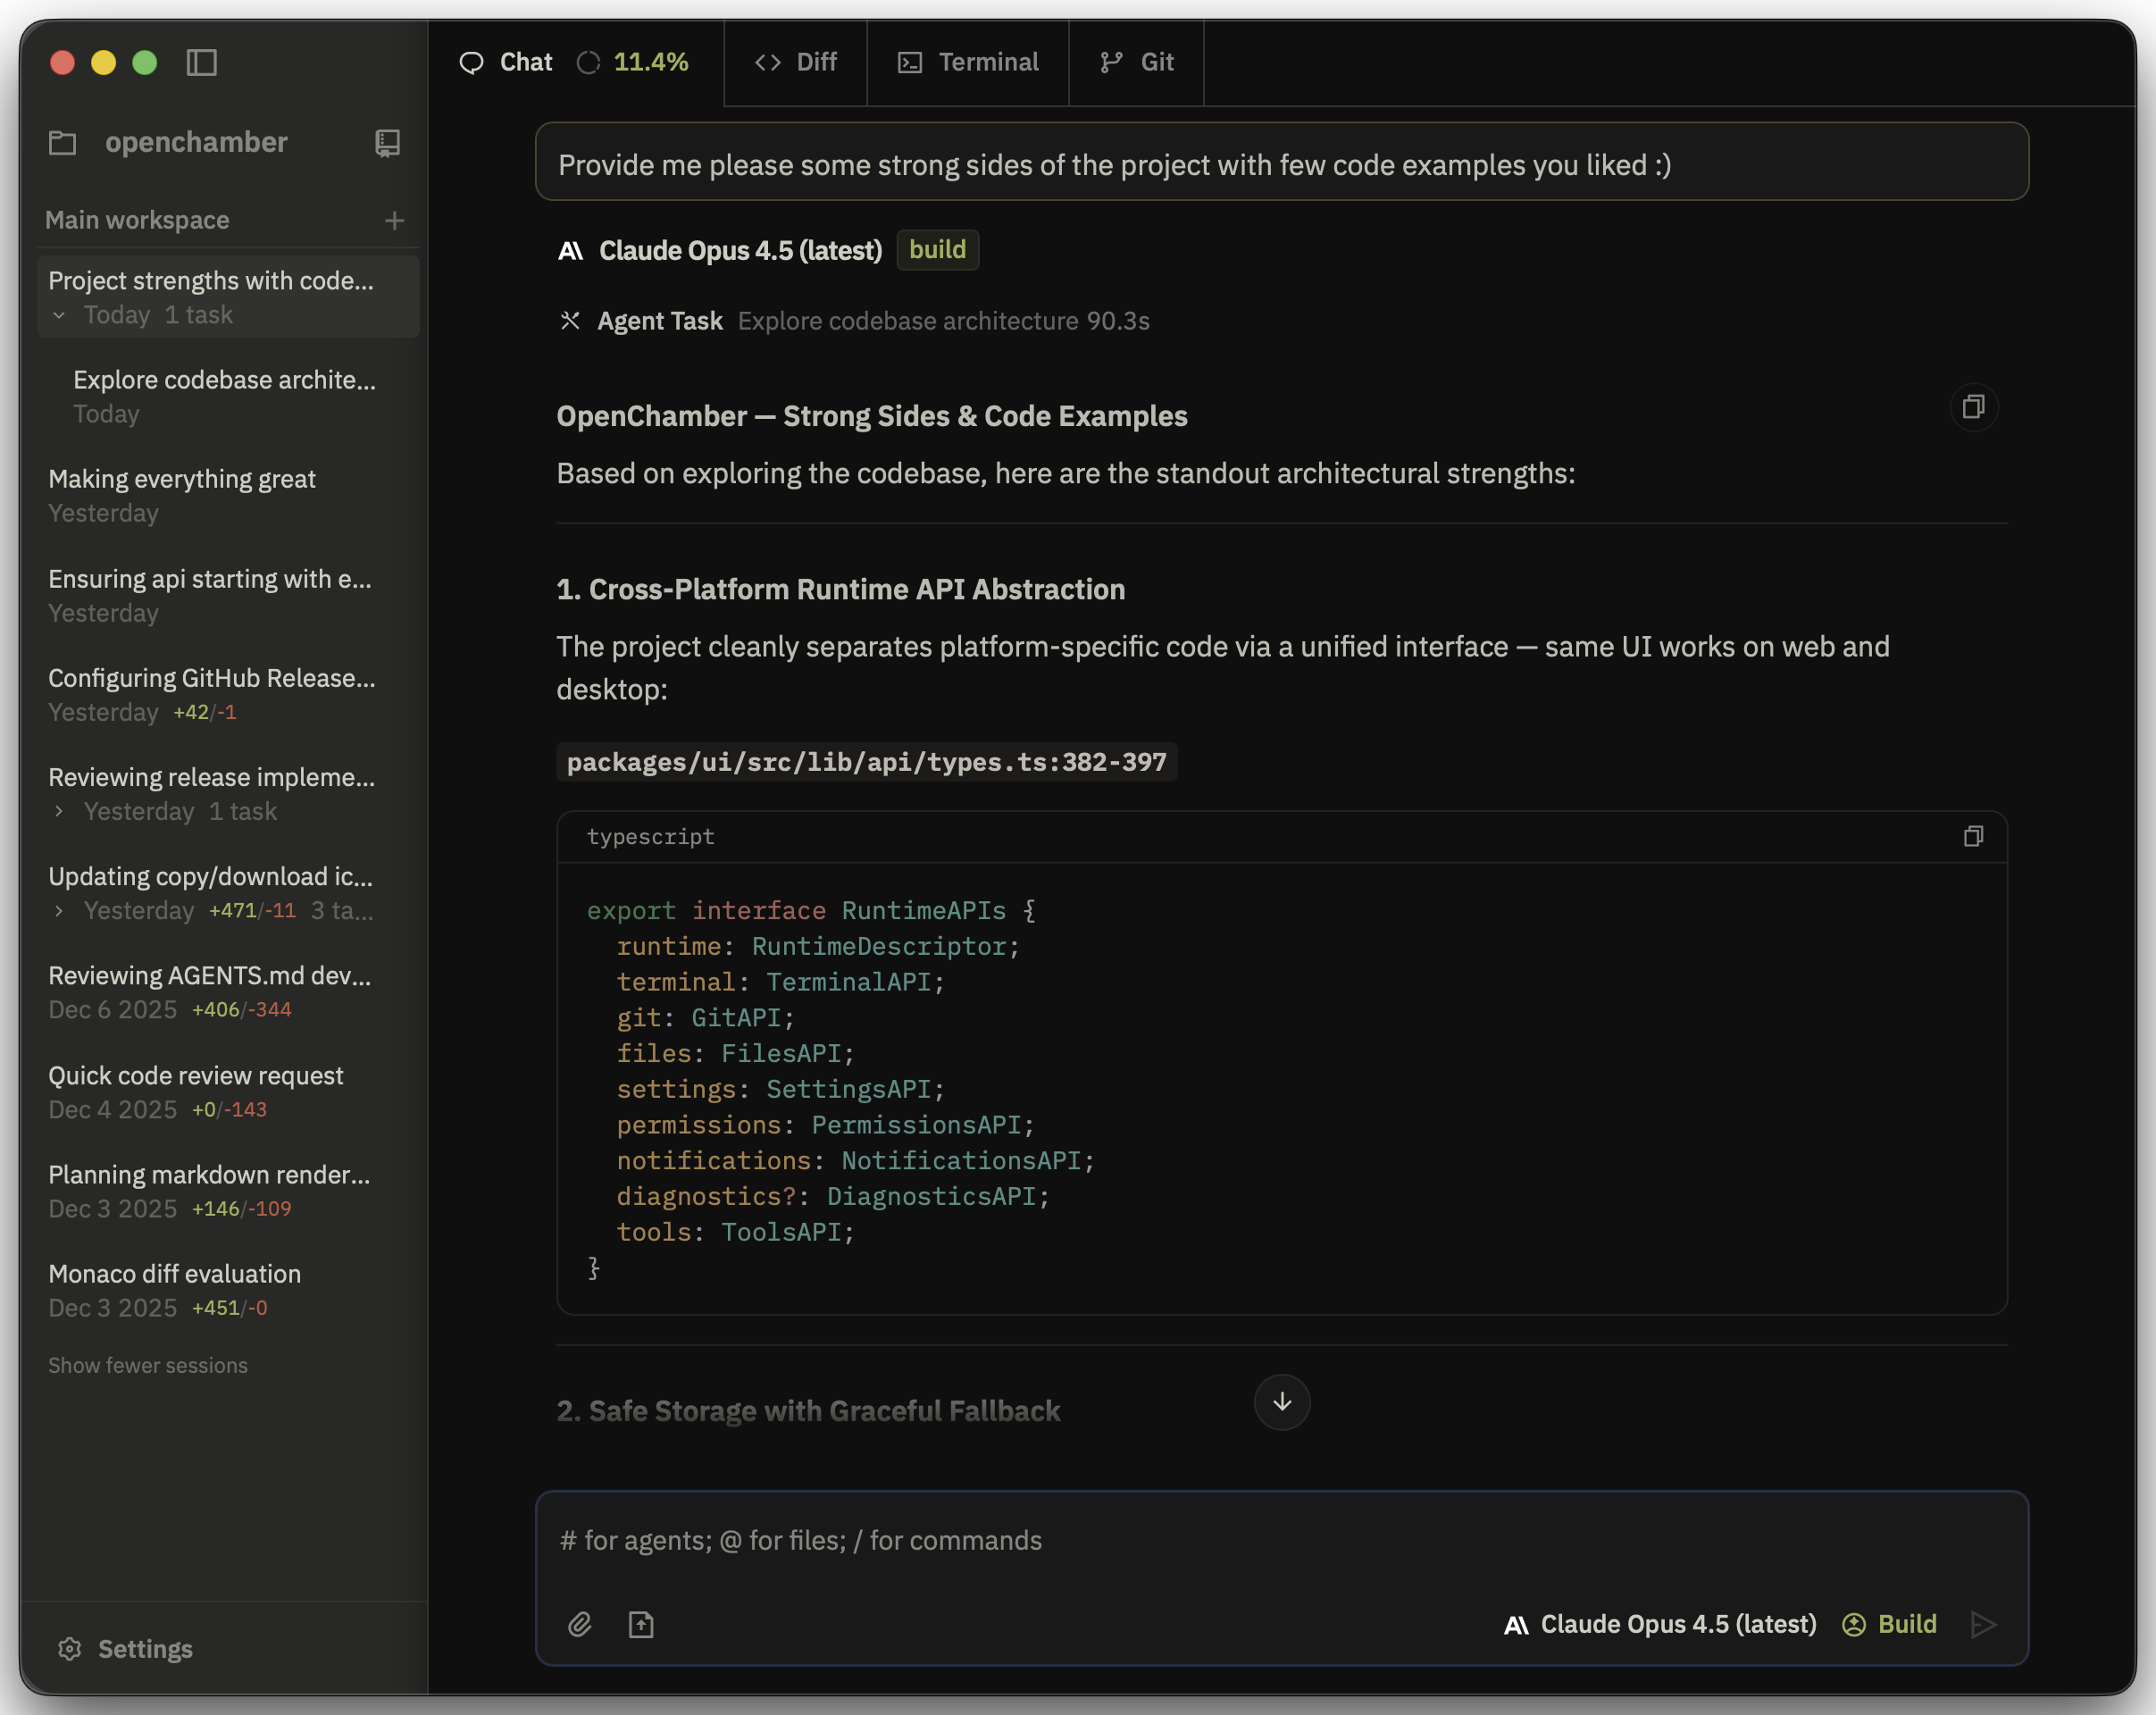Click the Anthropic logo in composer footer

(1516, 1625)
